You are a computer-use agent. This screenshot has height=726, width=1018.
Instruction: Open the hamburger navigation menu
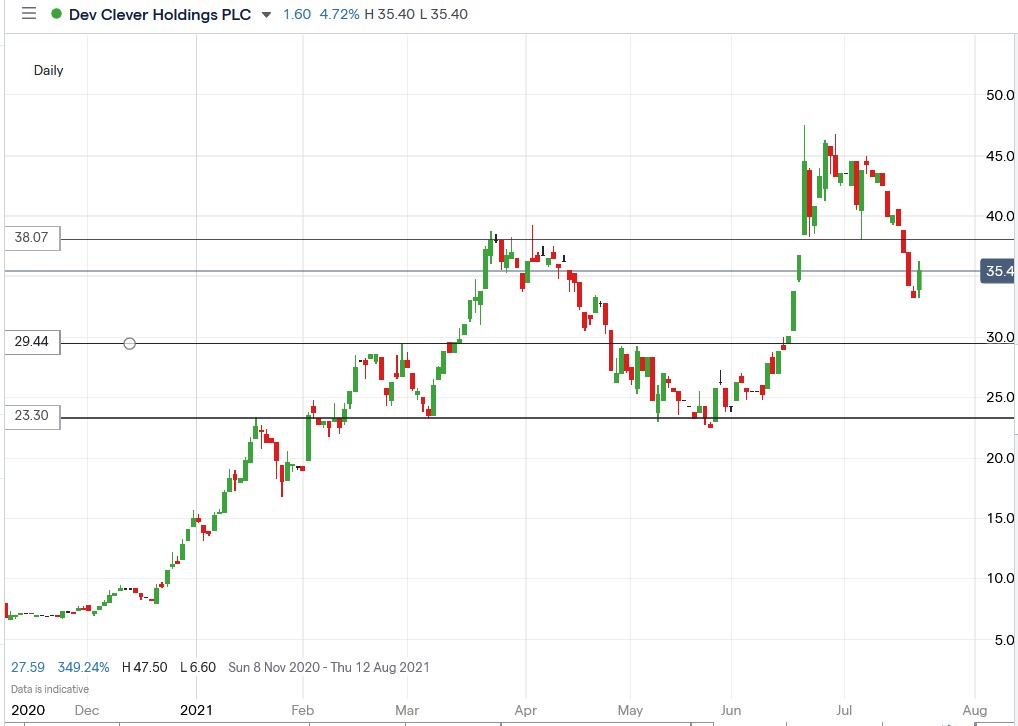[28, 14]
